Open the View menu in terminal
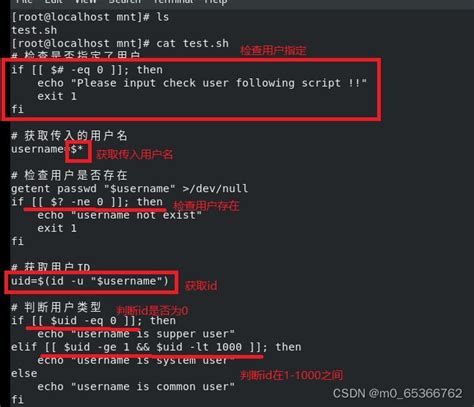Viewport: 474px width, 407px height. [x=85, y=2]
